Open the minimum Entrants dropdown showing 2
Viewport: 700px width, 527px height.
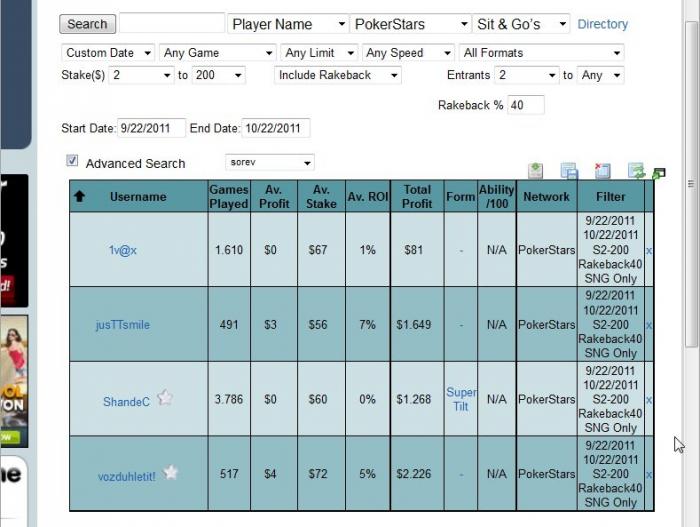coord(526,75)
